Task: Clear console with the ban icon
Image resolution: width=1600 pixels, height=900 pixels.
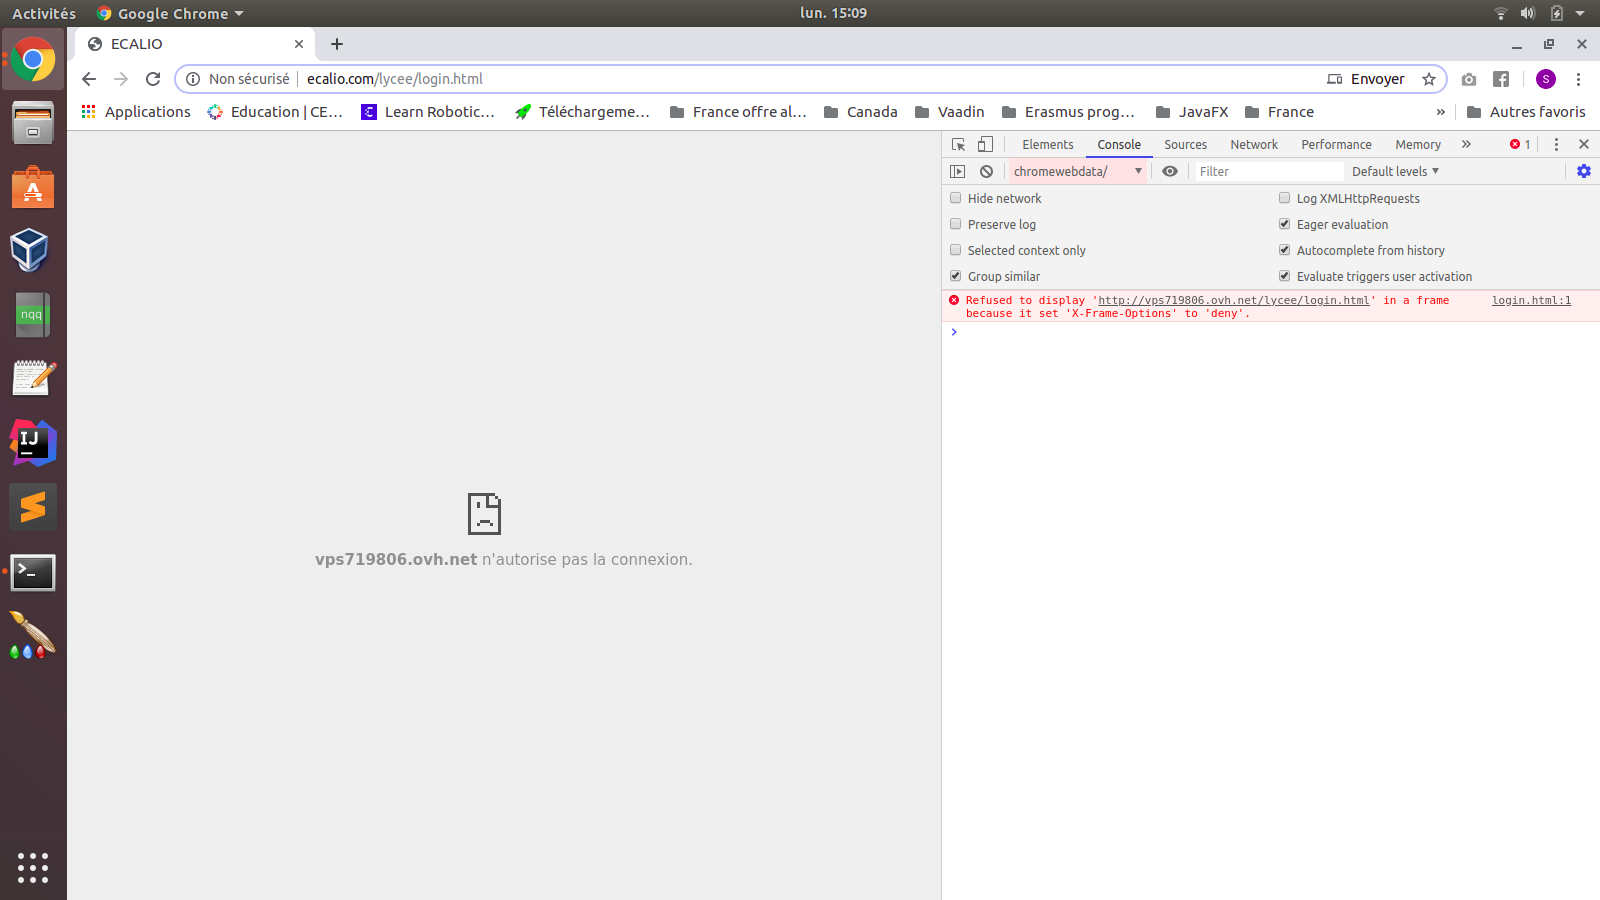Action: coord(986,171)
